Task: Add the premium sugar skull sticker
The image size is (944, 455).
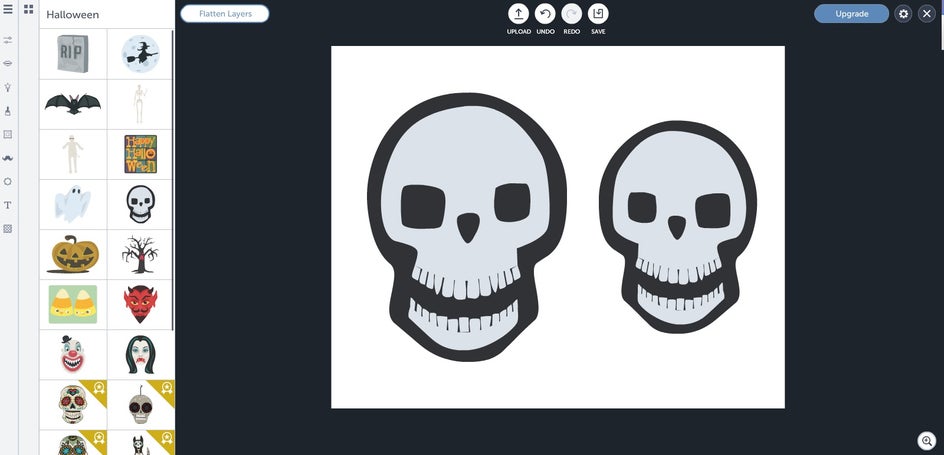Action: pos(73,404)
